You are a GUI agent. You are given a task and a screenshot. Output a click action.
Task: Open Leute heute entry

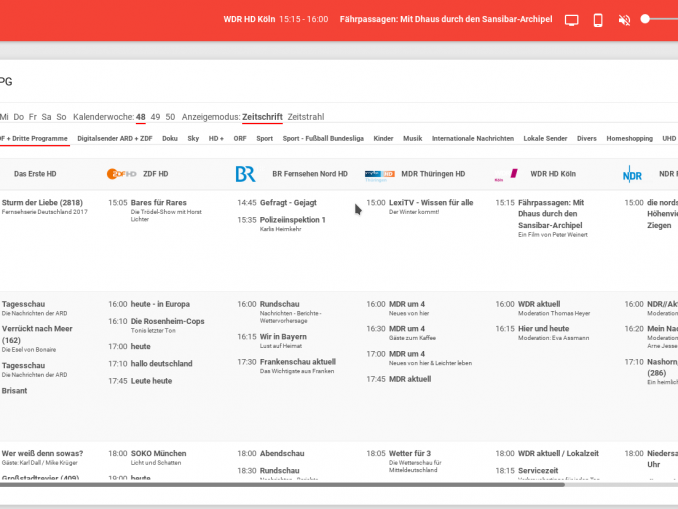(x=151, y=381)
